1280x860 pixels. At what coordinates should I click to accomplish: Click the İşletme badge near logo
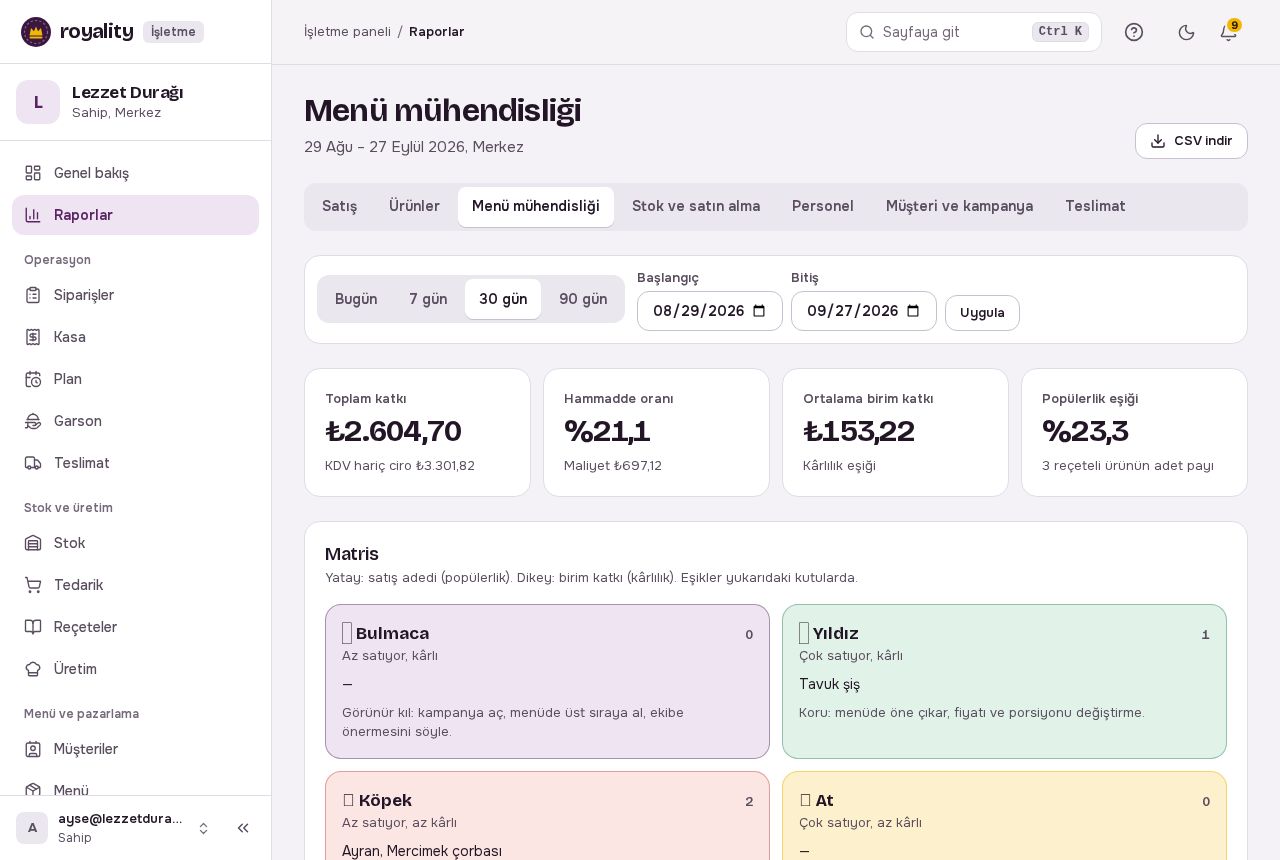click(x=173, y=32)
